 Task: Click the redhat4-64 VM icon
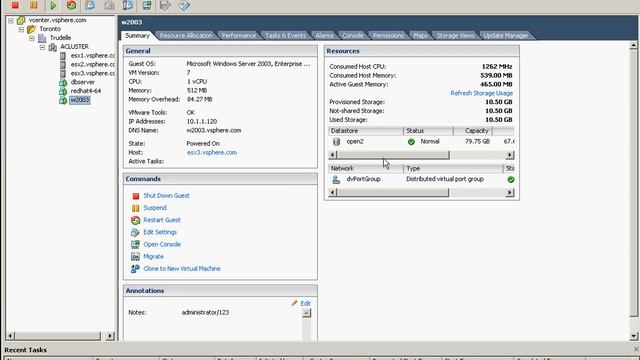tap(63, 91)
